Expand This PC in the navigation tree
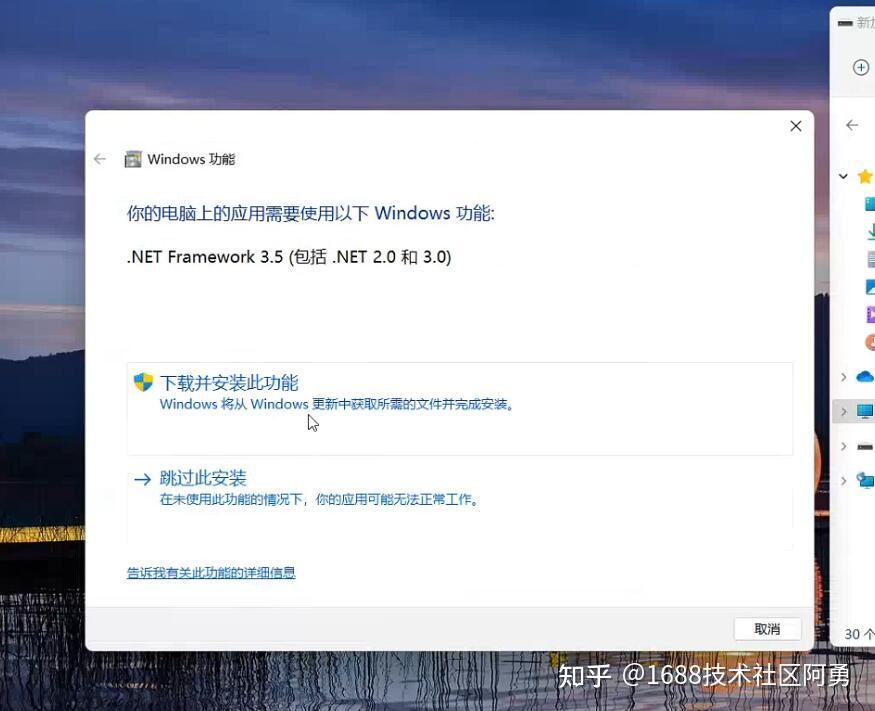 point(845,411)
